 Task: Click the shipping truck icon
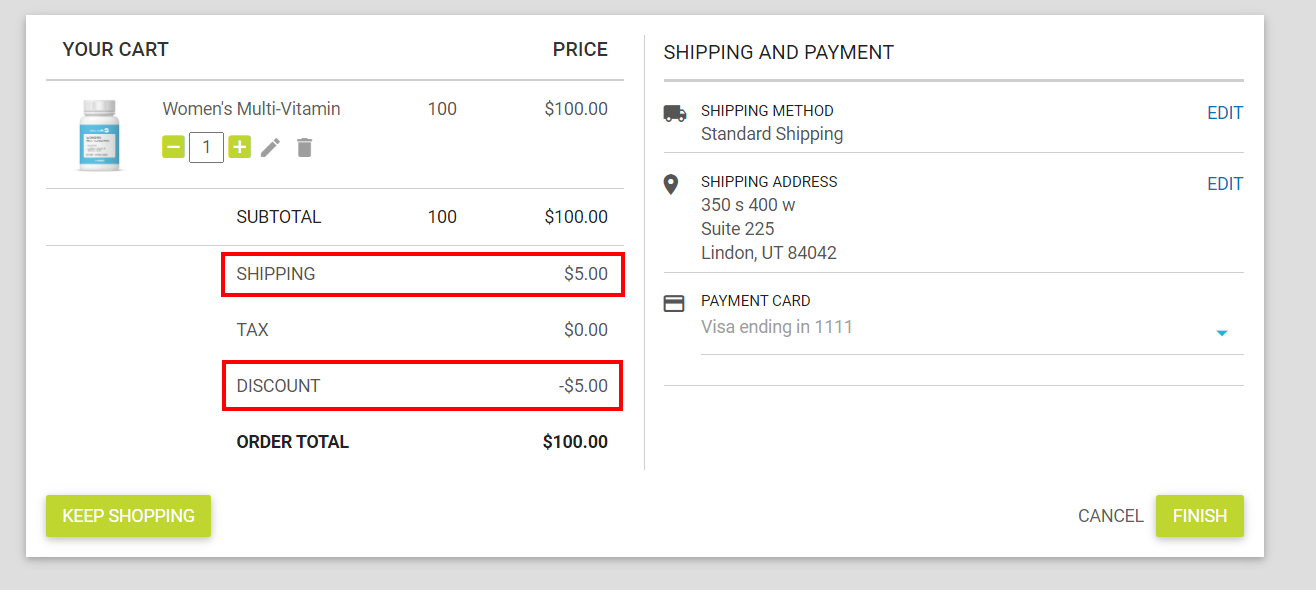pos(675,113)
